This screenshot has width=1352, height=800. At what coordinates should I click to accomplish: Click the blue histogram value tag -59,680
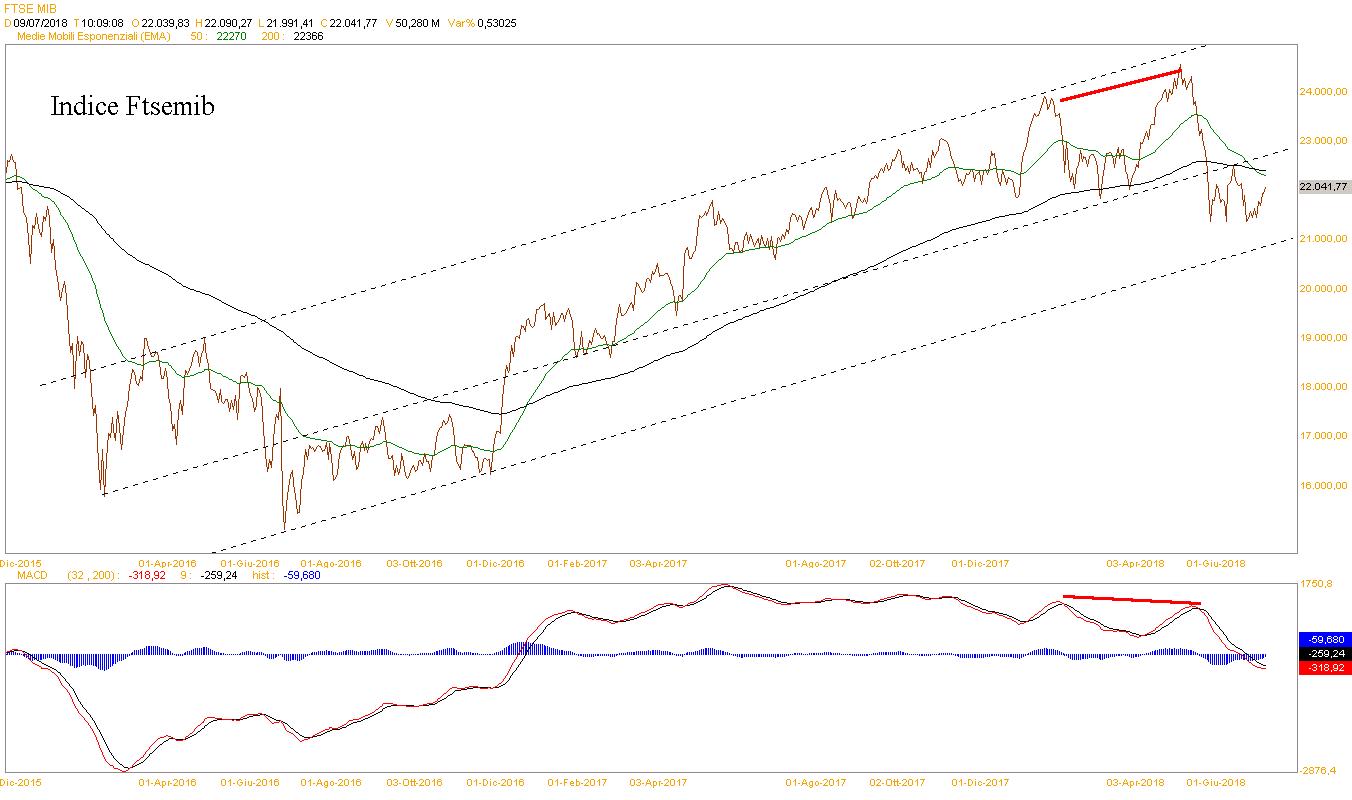coord(1323,639)
